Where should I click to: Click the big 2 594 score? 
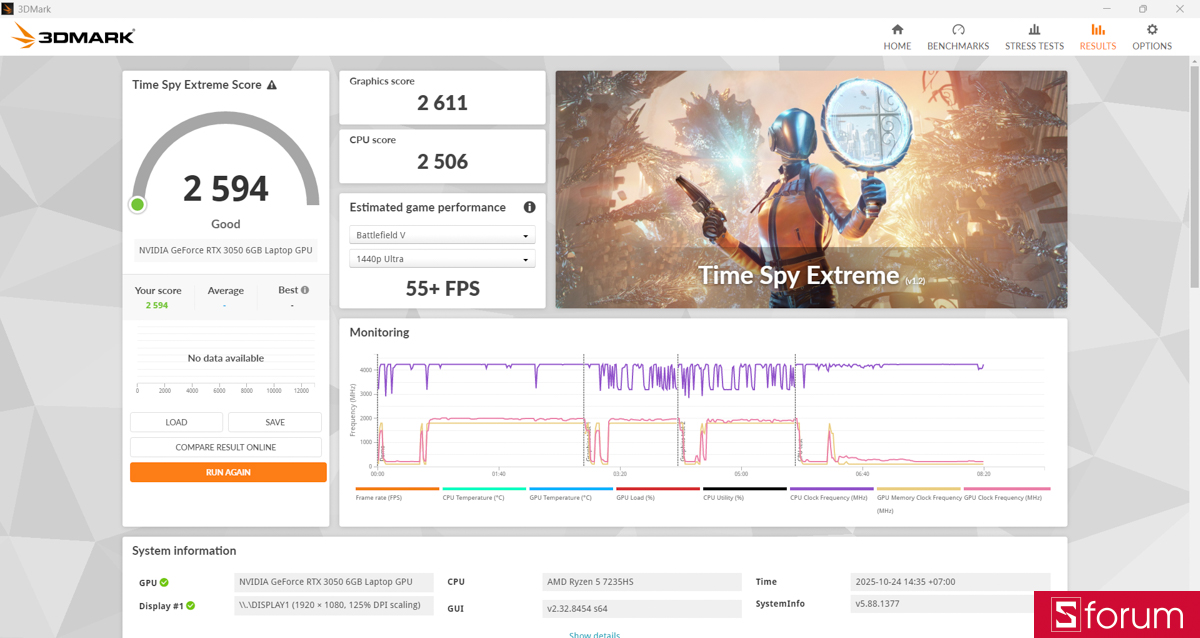tap(226, 188)
